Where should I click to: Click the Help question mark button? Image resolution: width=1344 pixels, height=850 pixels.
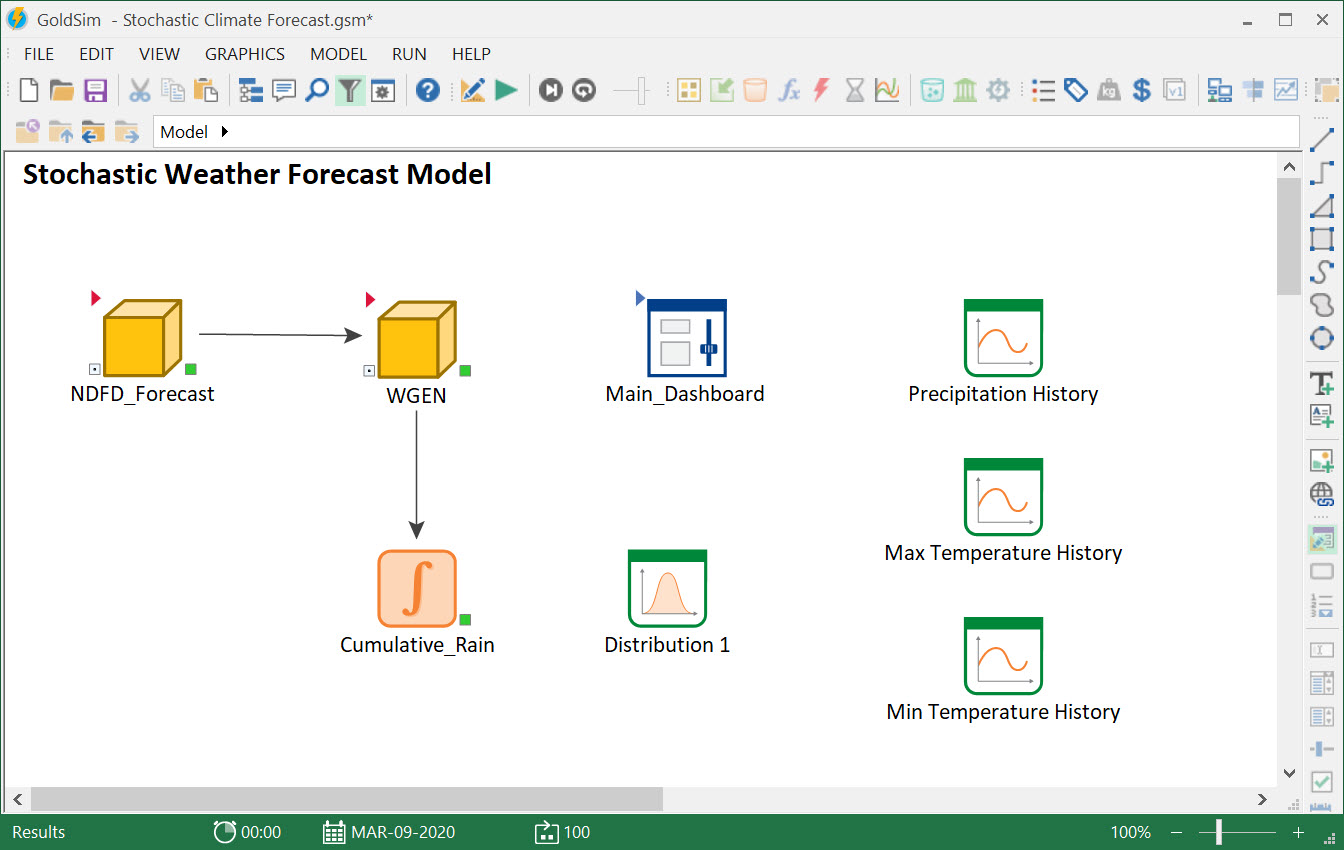[428, 90]
